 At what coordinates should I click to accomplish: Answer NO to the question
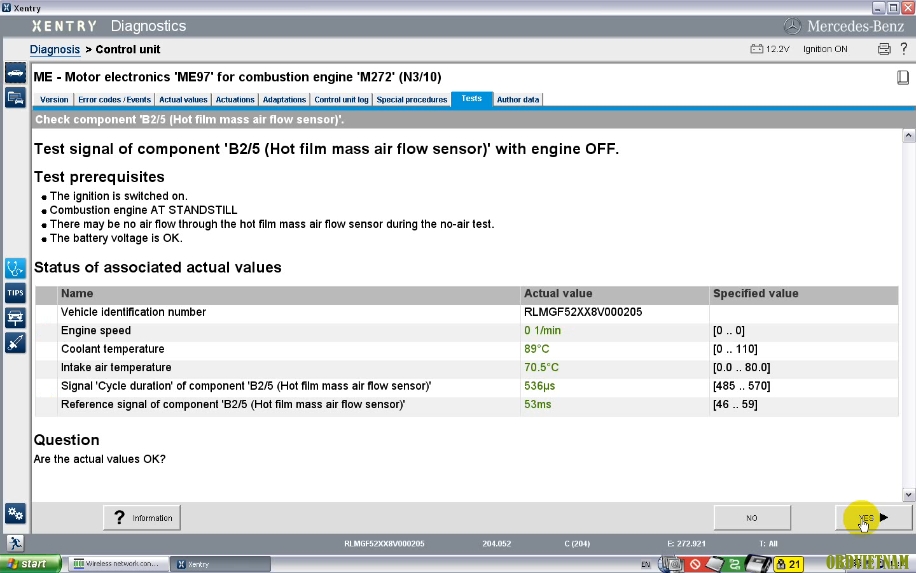[x=752, y=518]
